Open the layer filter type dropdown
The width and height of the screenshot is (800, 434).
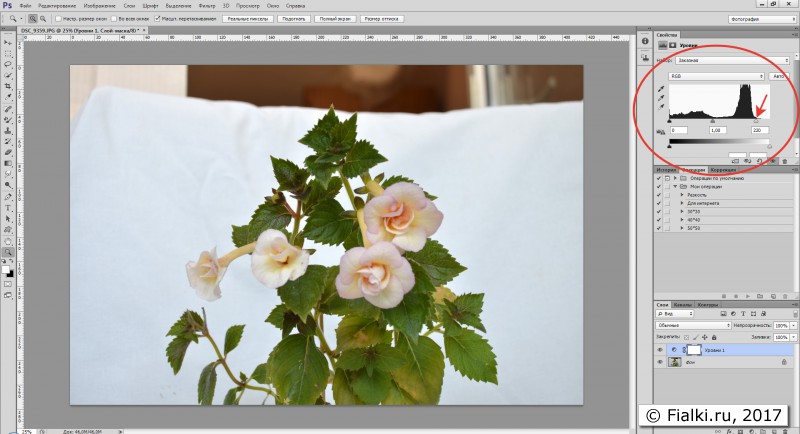(x=675, y=314)
